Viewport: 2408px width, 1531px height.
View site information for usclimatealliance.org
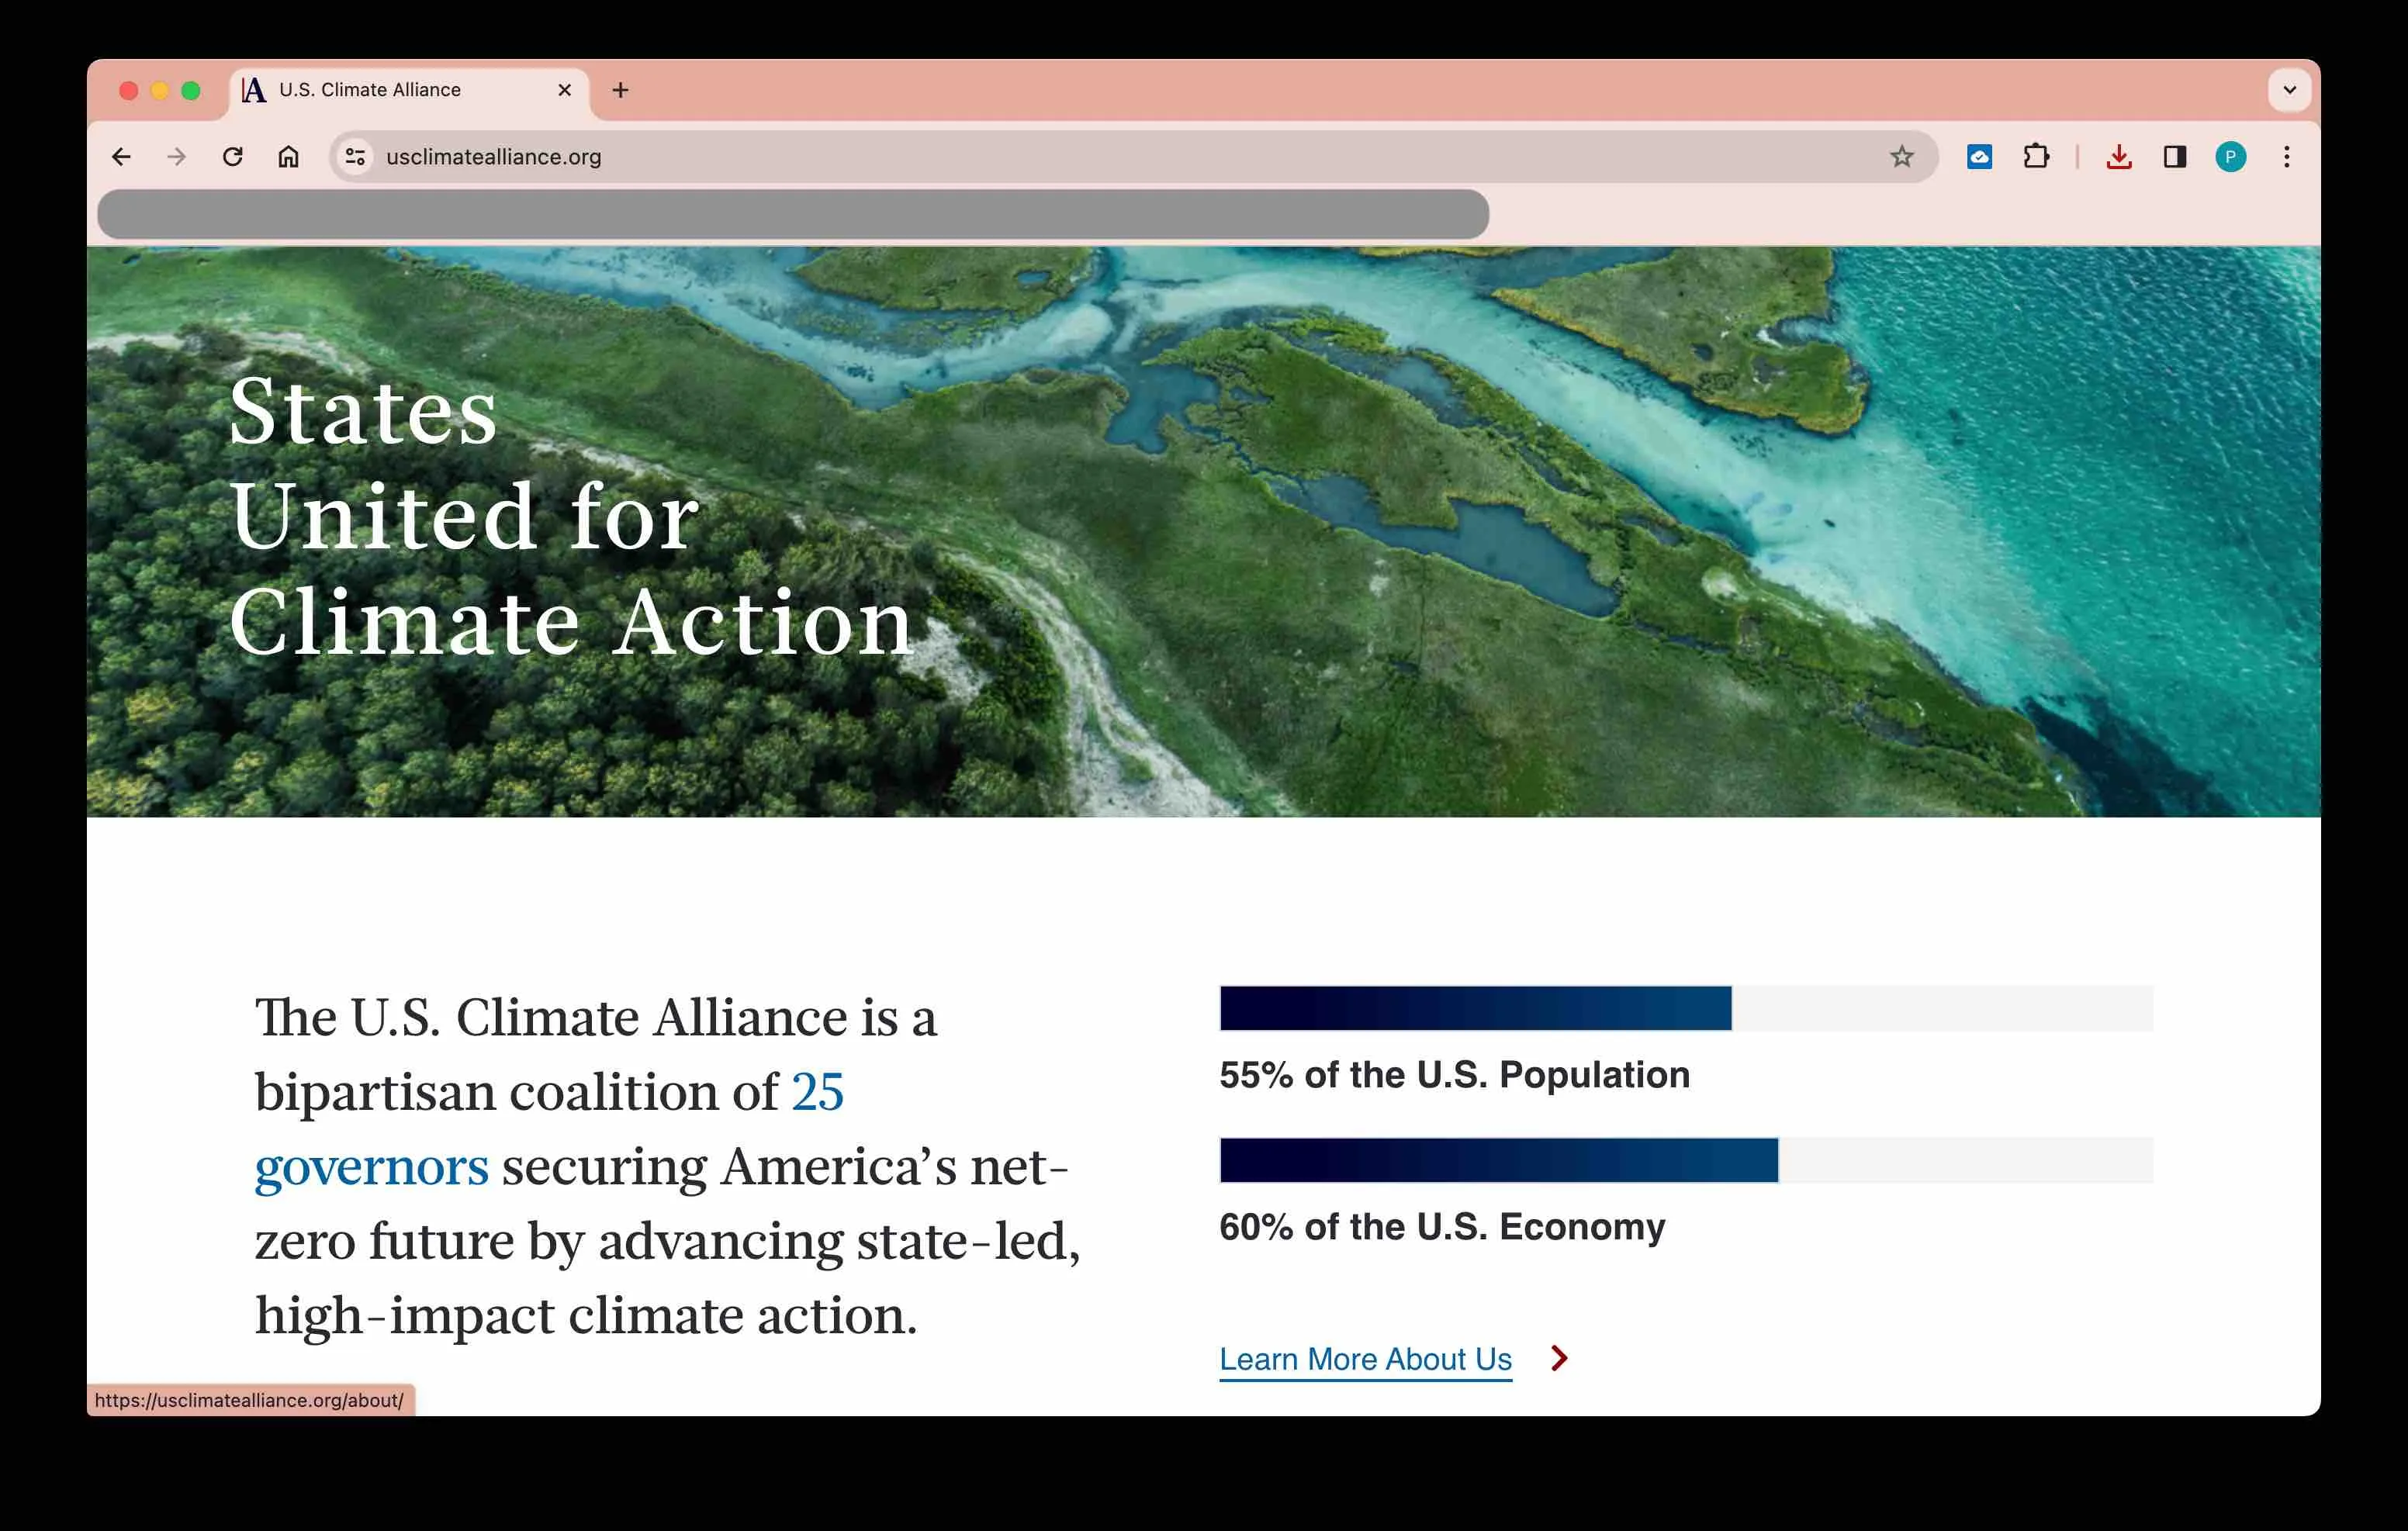pyautogui.click(x=355, y=157)
